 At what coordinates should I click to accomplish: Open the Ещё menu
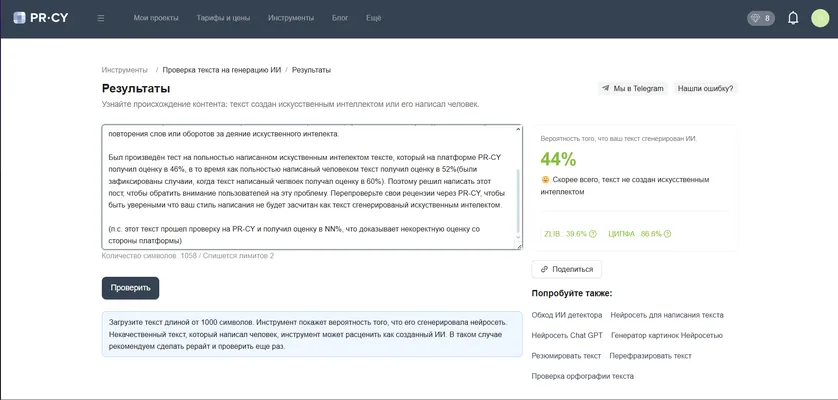(x=374, y=18)
